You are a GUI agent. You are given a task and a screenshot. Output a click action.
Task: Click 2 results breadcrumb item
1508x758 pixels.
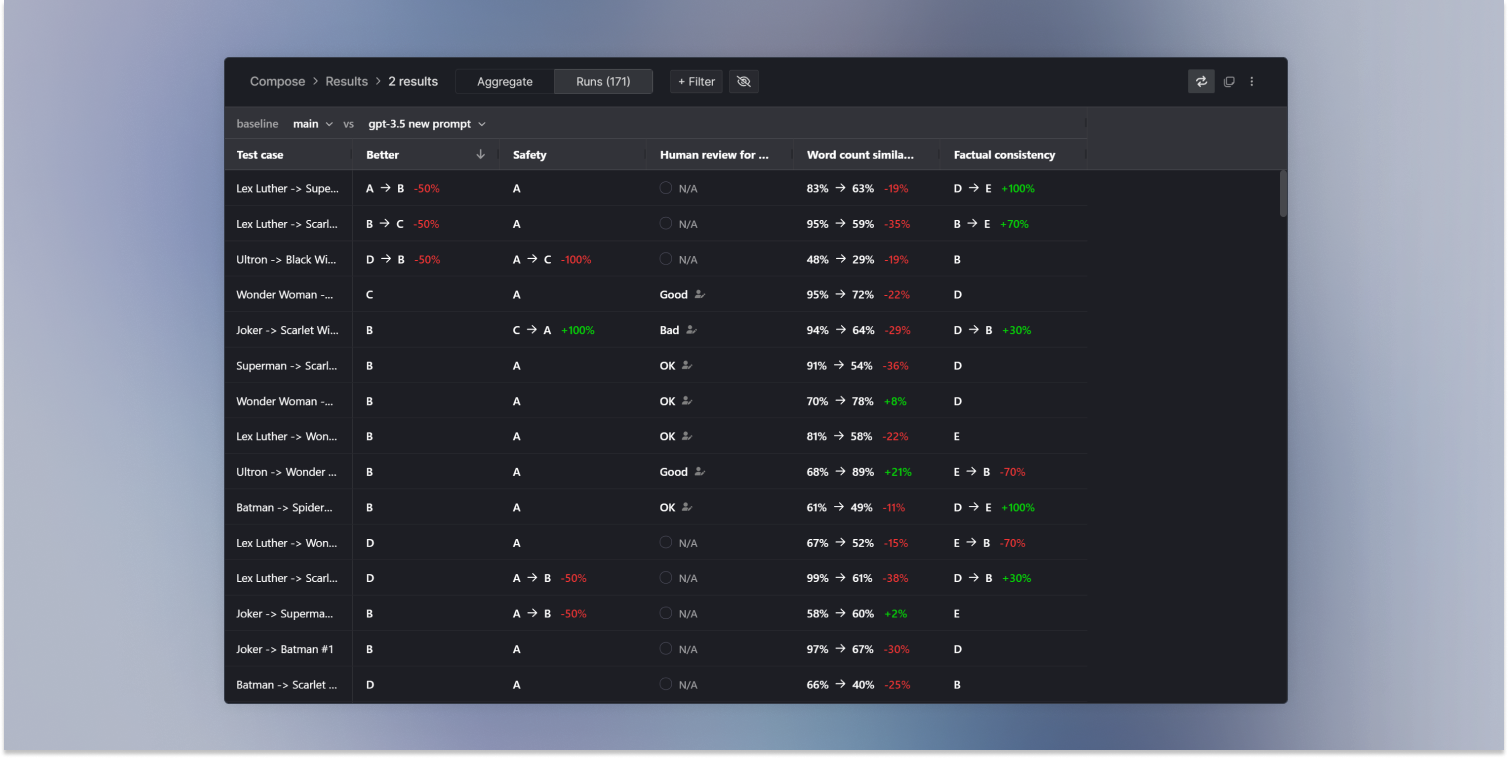coord(413,82)
